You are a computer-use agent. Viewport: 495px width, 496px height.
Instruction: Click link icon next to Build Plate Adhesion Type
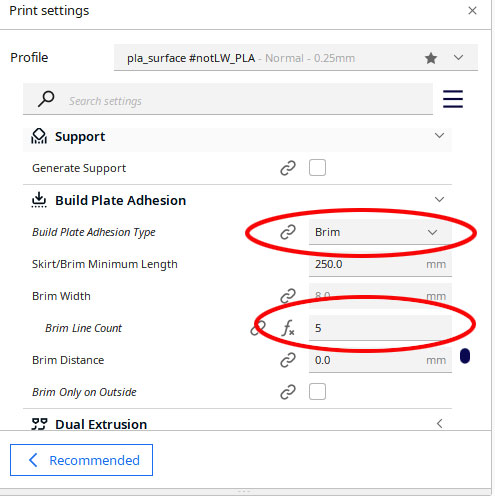click(288, 232)
